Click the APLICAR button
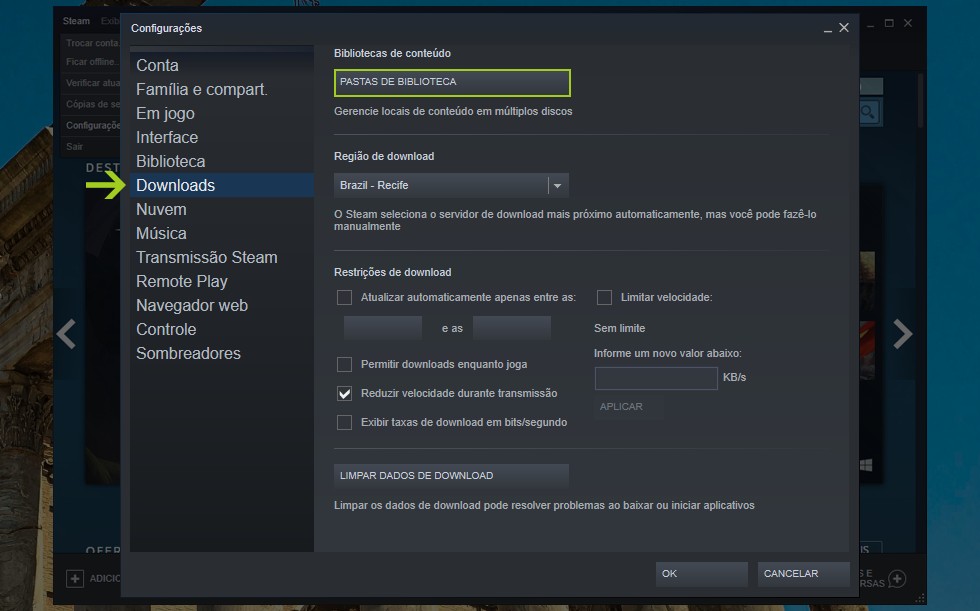 pyautogui.click(x=628, y=407)
